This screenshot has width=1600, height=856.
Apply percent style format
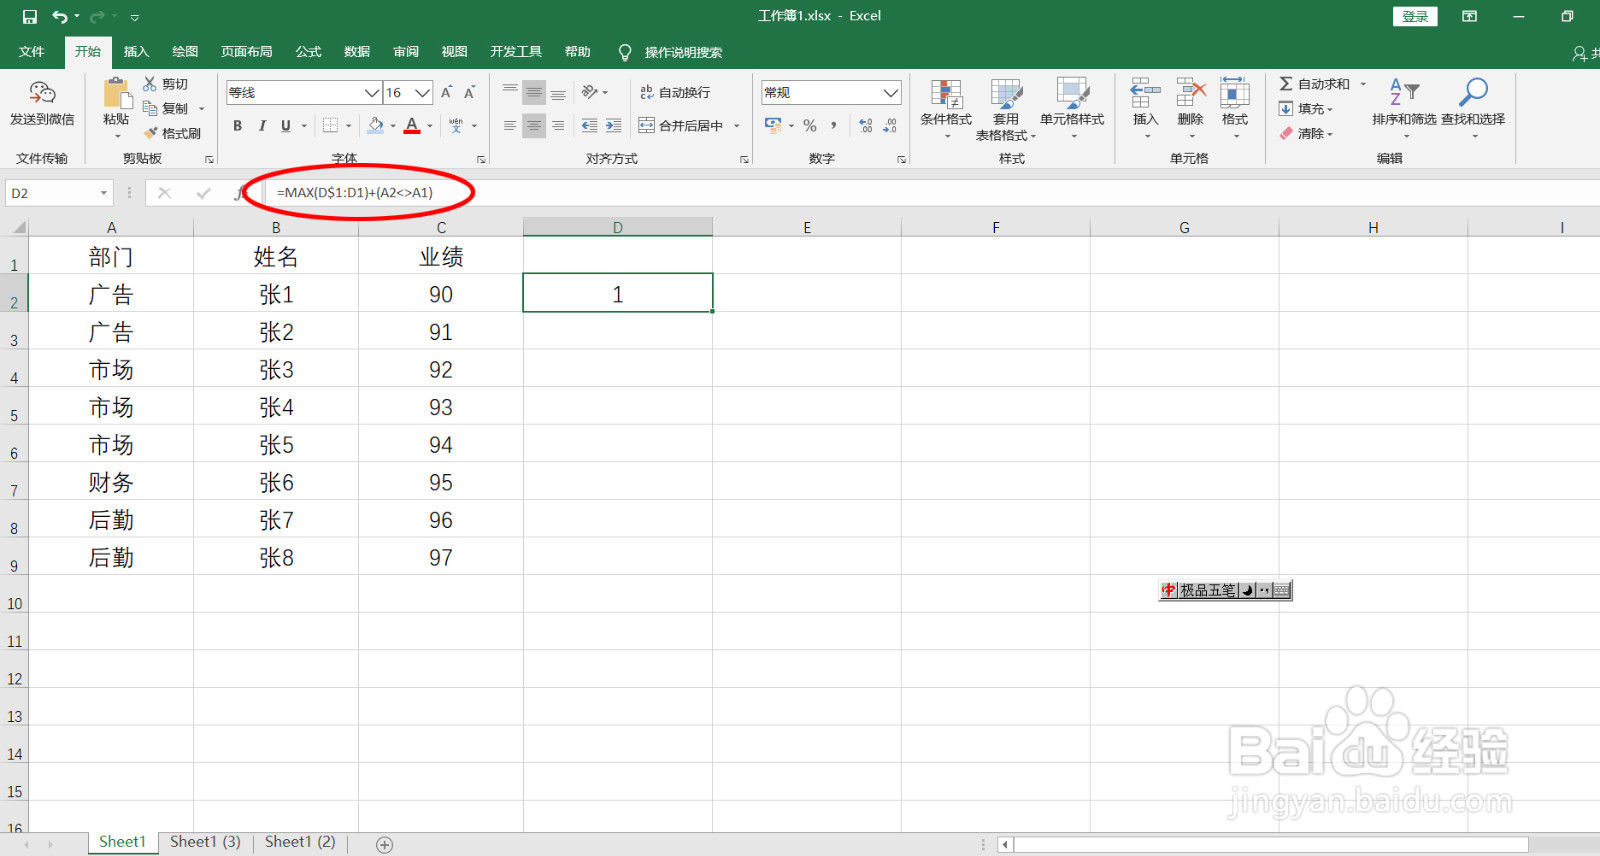810,125
